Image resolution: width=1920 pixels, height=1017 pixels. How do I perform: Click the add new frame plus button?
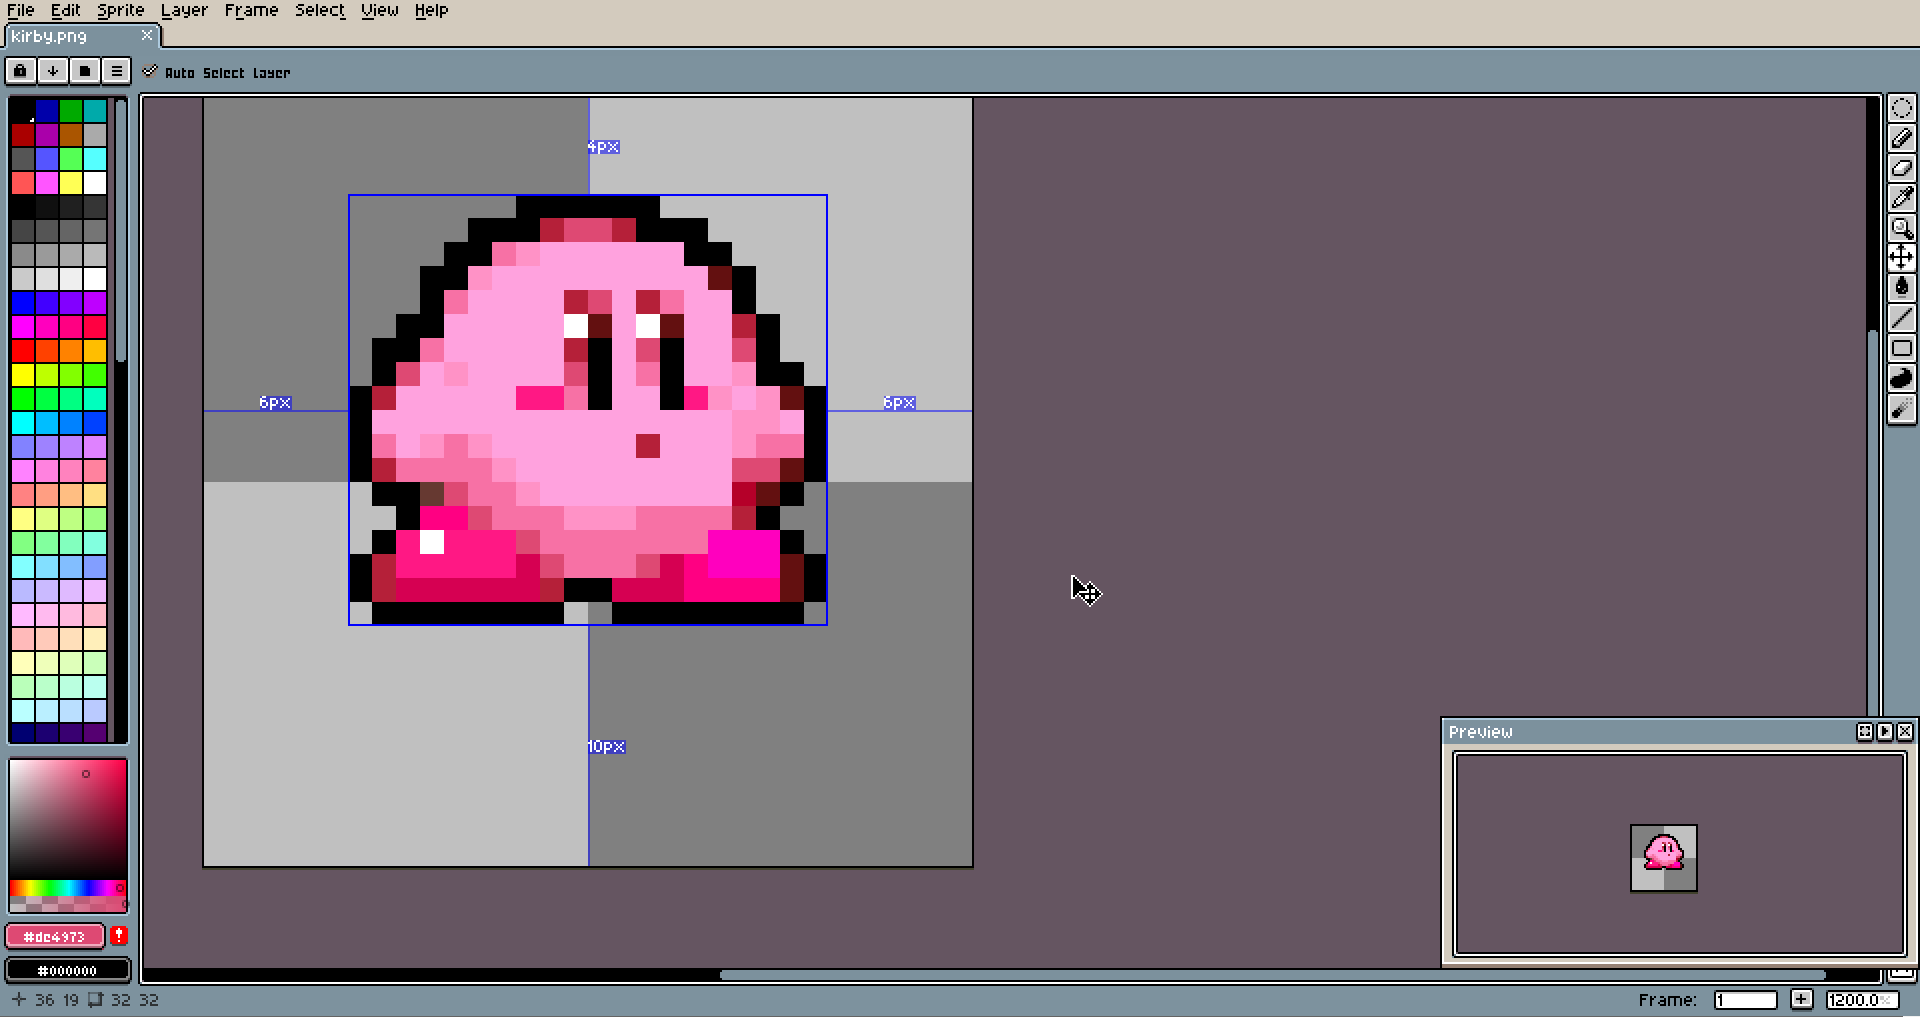(x=1801, y=999)
